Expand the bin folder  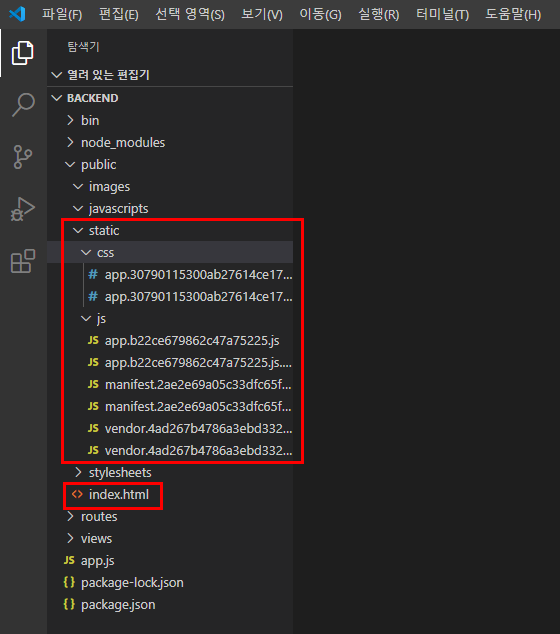pos(170,120)
